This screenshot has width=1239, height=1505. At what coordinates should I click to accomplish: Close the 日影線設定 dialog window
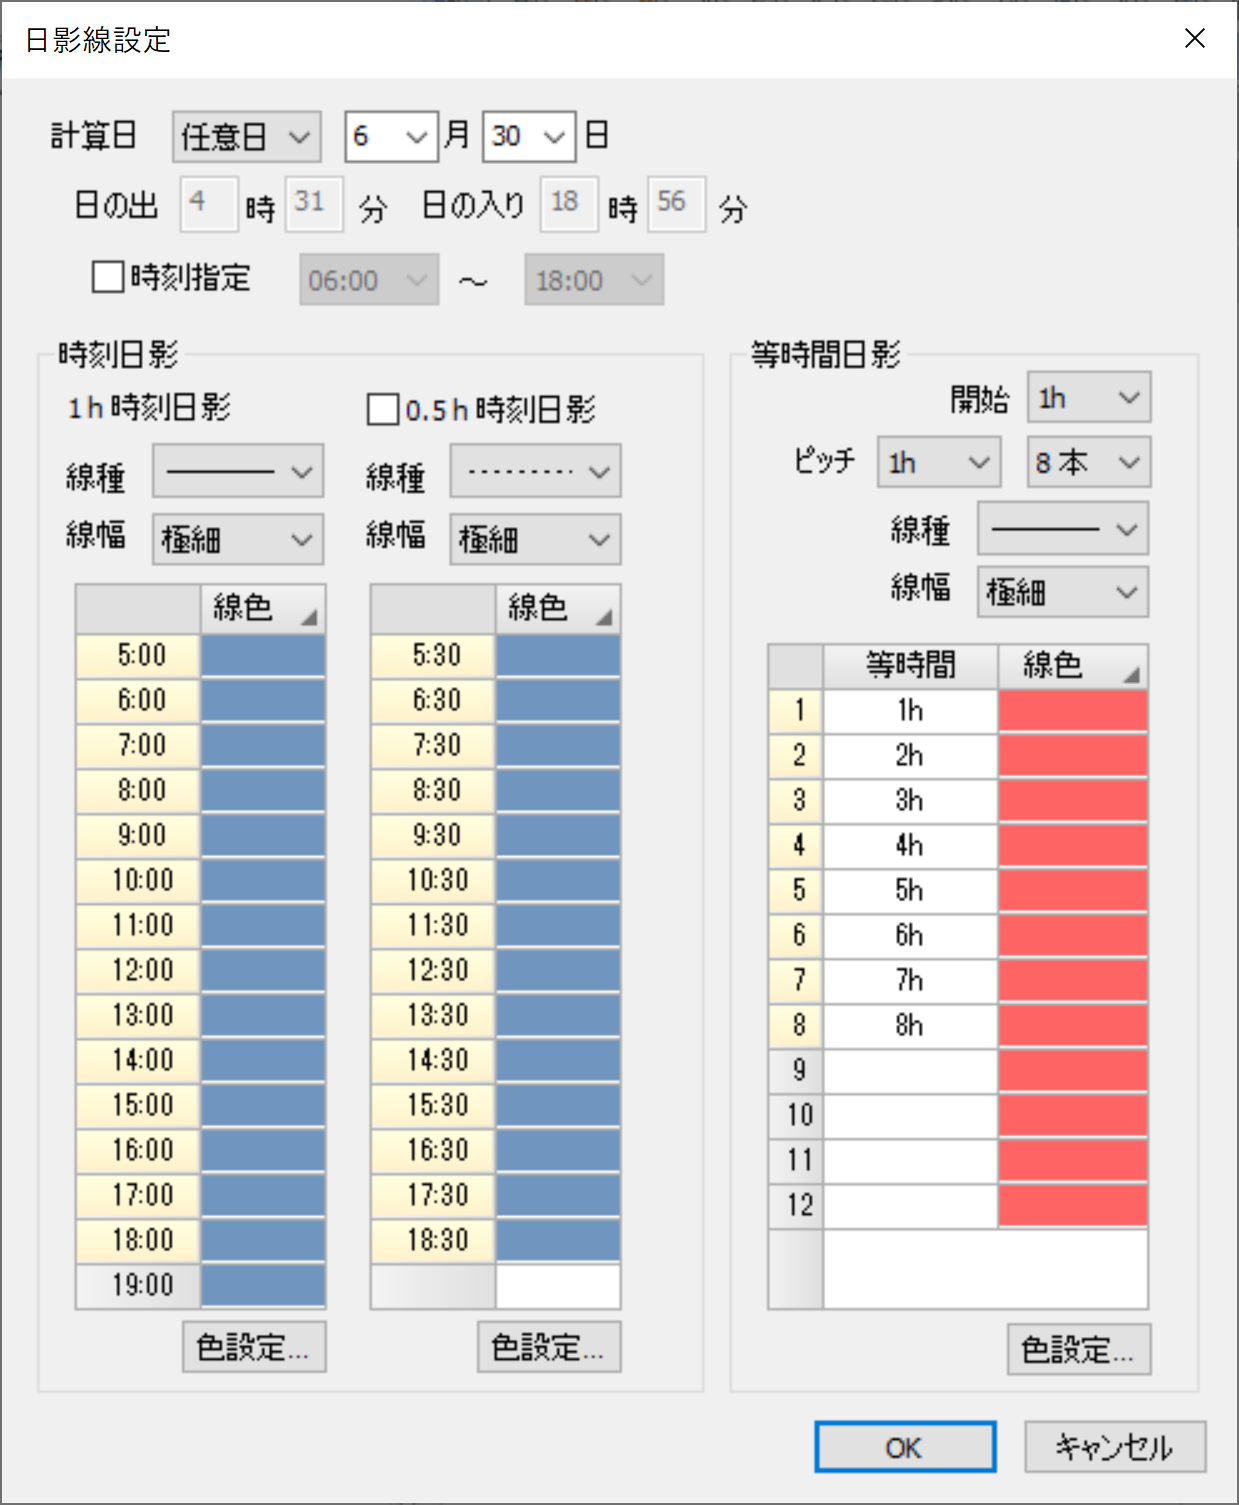1194,39
